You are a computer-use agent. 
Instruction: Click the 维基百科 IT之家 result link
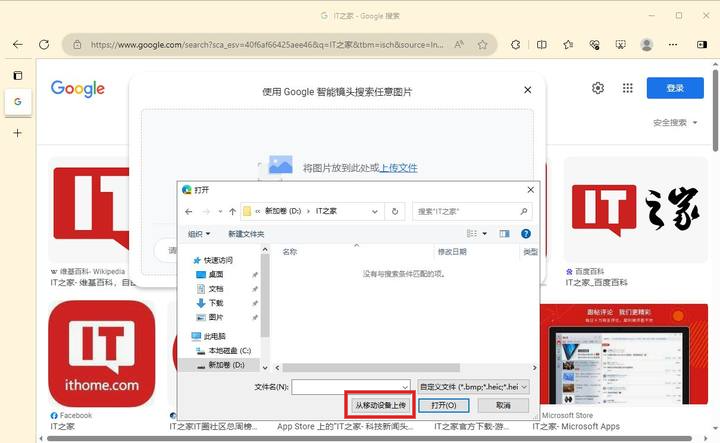click(93, 283)
